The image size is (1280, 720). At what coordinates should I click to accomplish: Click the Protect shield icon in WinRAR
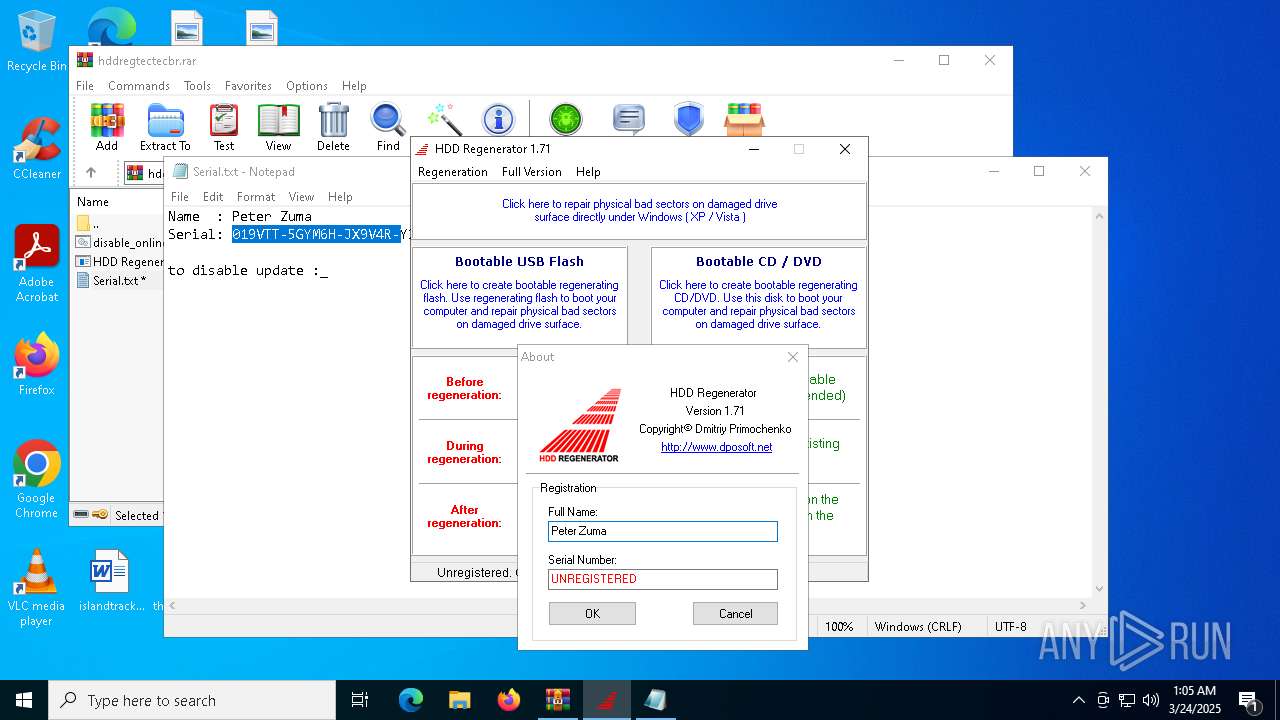click(x=689, y=119)
